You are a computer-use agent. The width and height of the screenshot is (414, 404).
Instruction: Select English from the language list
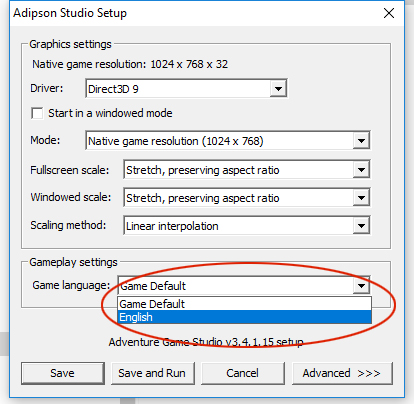245,317
